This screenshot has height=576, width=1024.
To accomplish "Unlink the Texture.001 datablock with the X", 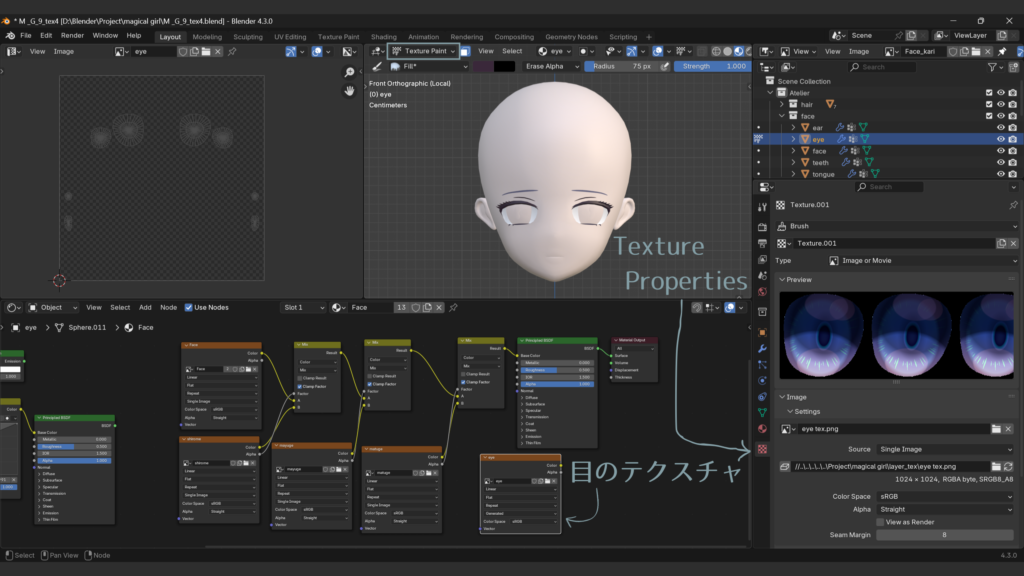I will pyautogui.click(x=1014, y=243).
